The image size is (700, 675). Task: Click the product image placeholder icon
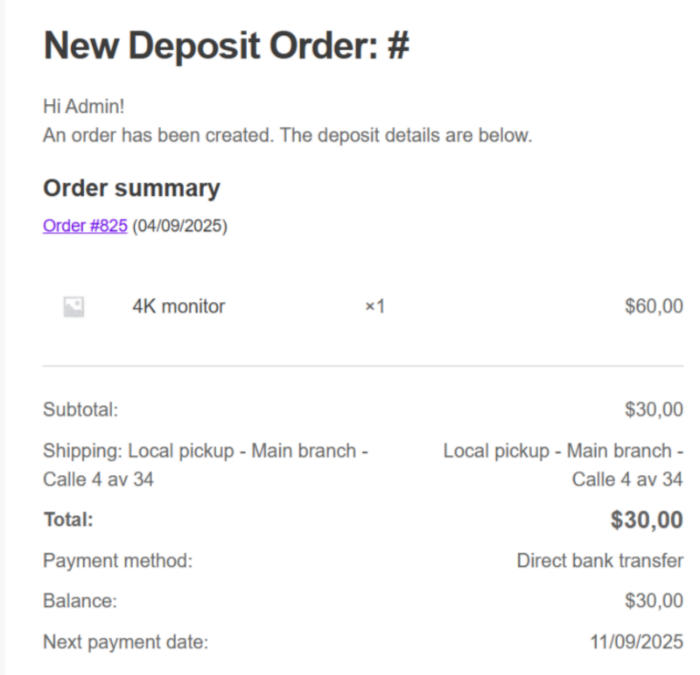[x=74, y=307]
